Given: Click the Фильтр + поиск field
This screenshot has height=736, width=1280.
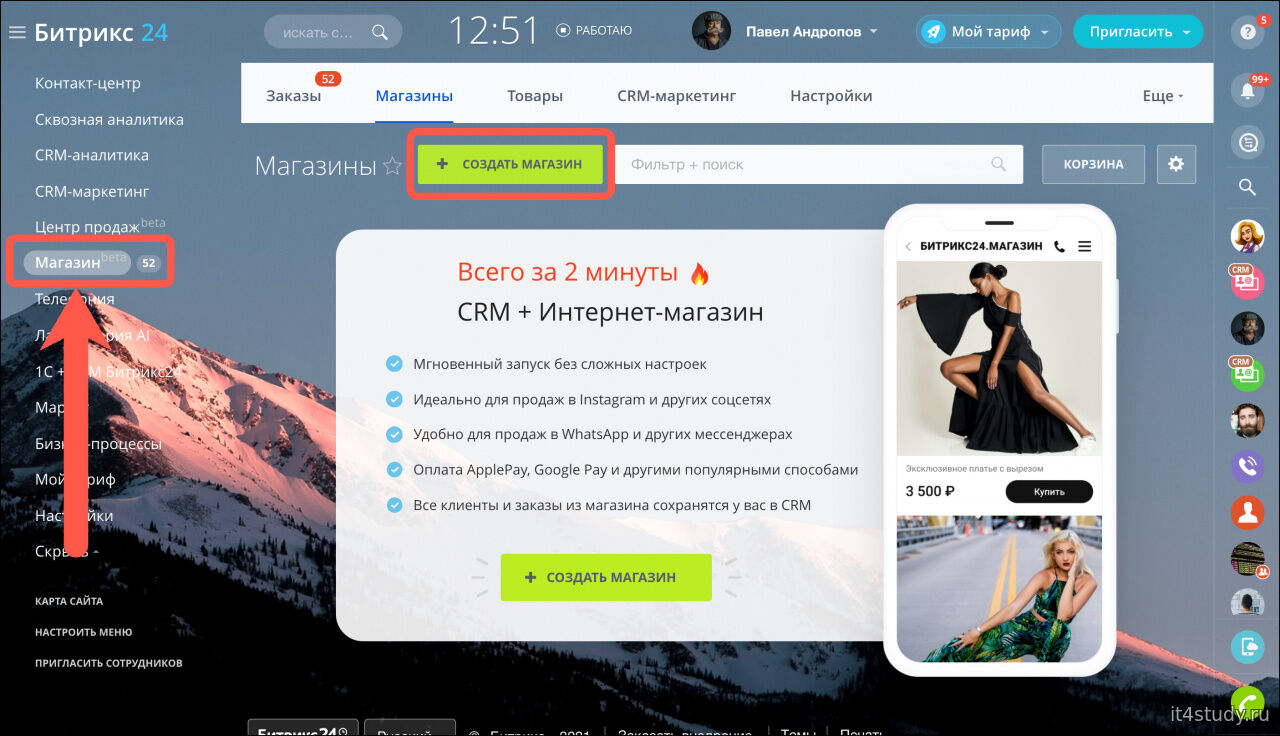Looking at the screenshot, I should click(800, 164).
